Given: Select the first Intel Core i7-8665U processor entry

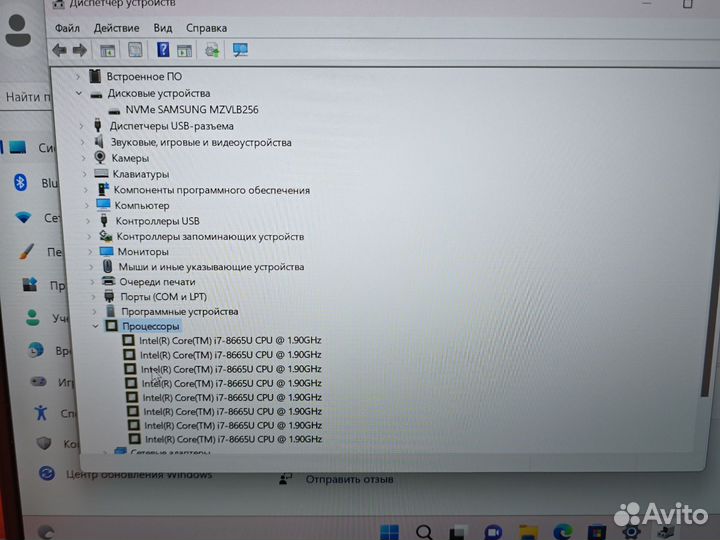Looking at the screenshot, I should tap(230, 340).
